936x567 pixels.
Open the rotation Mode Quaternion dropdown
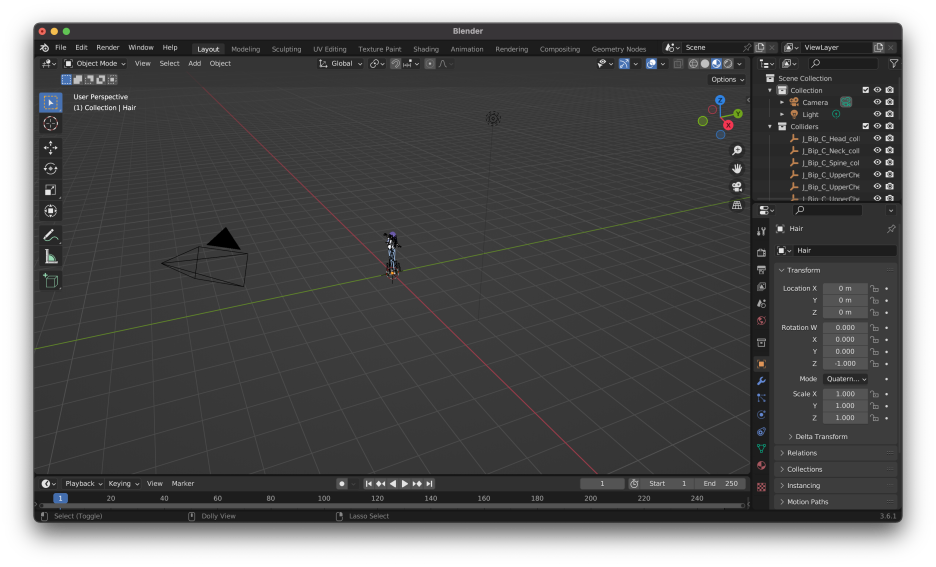(846, 379)
